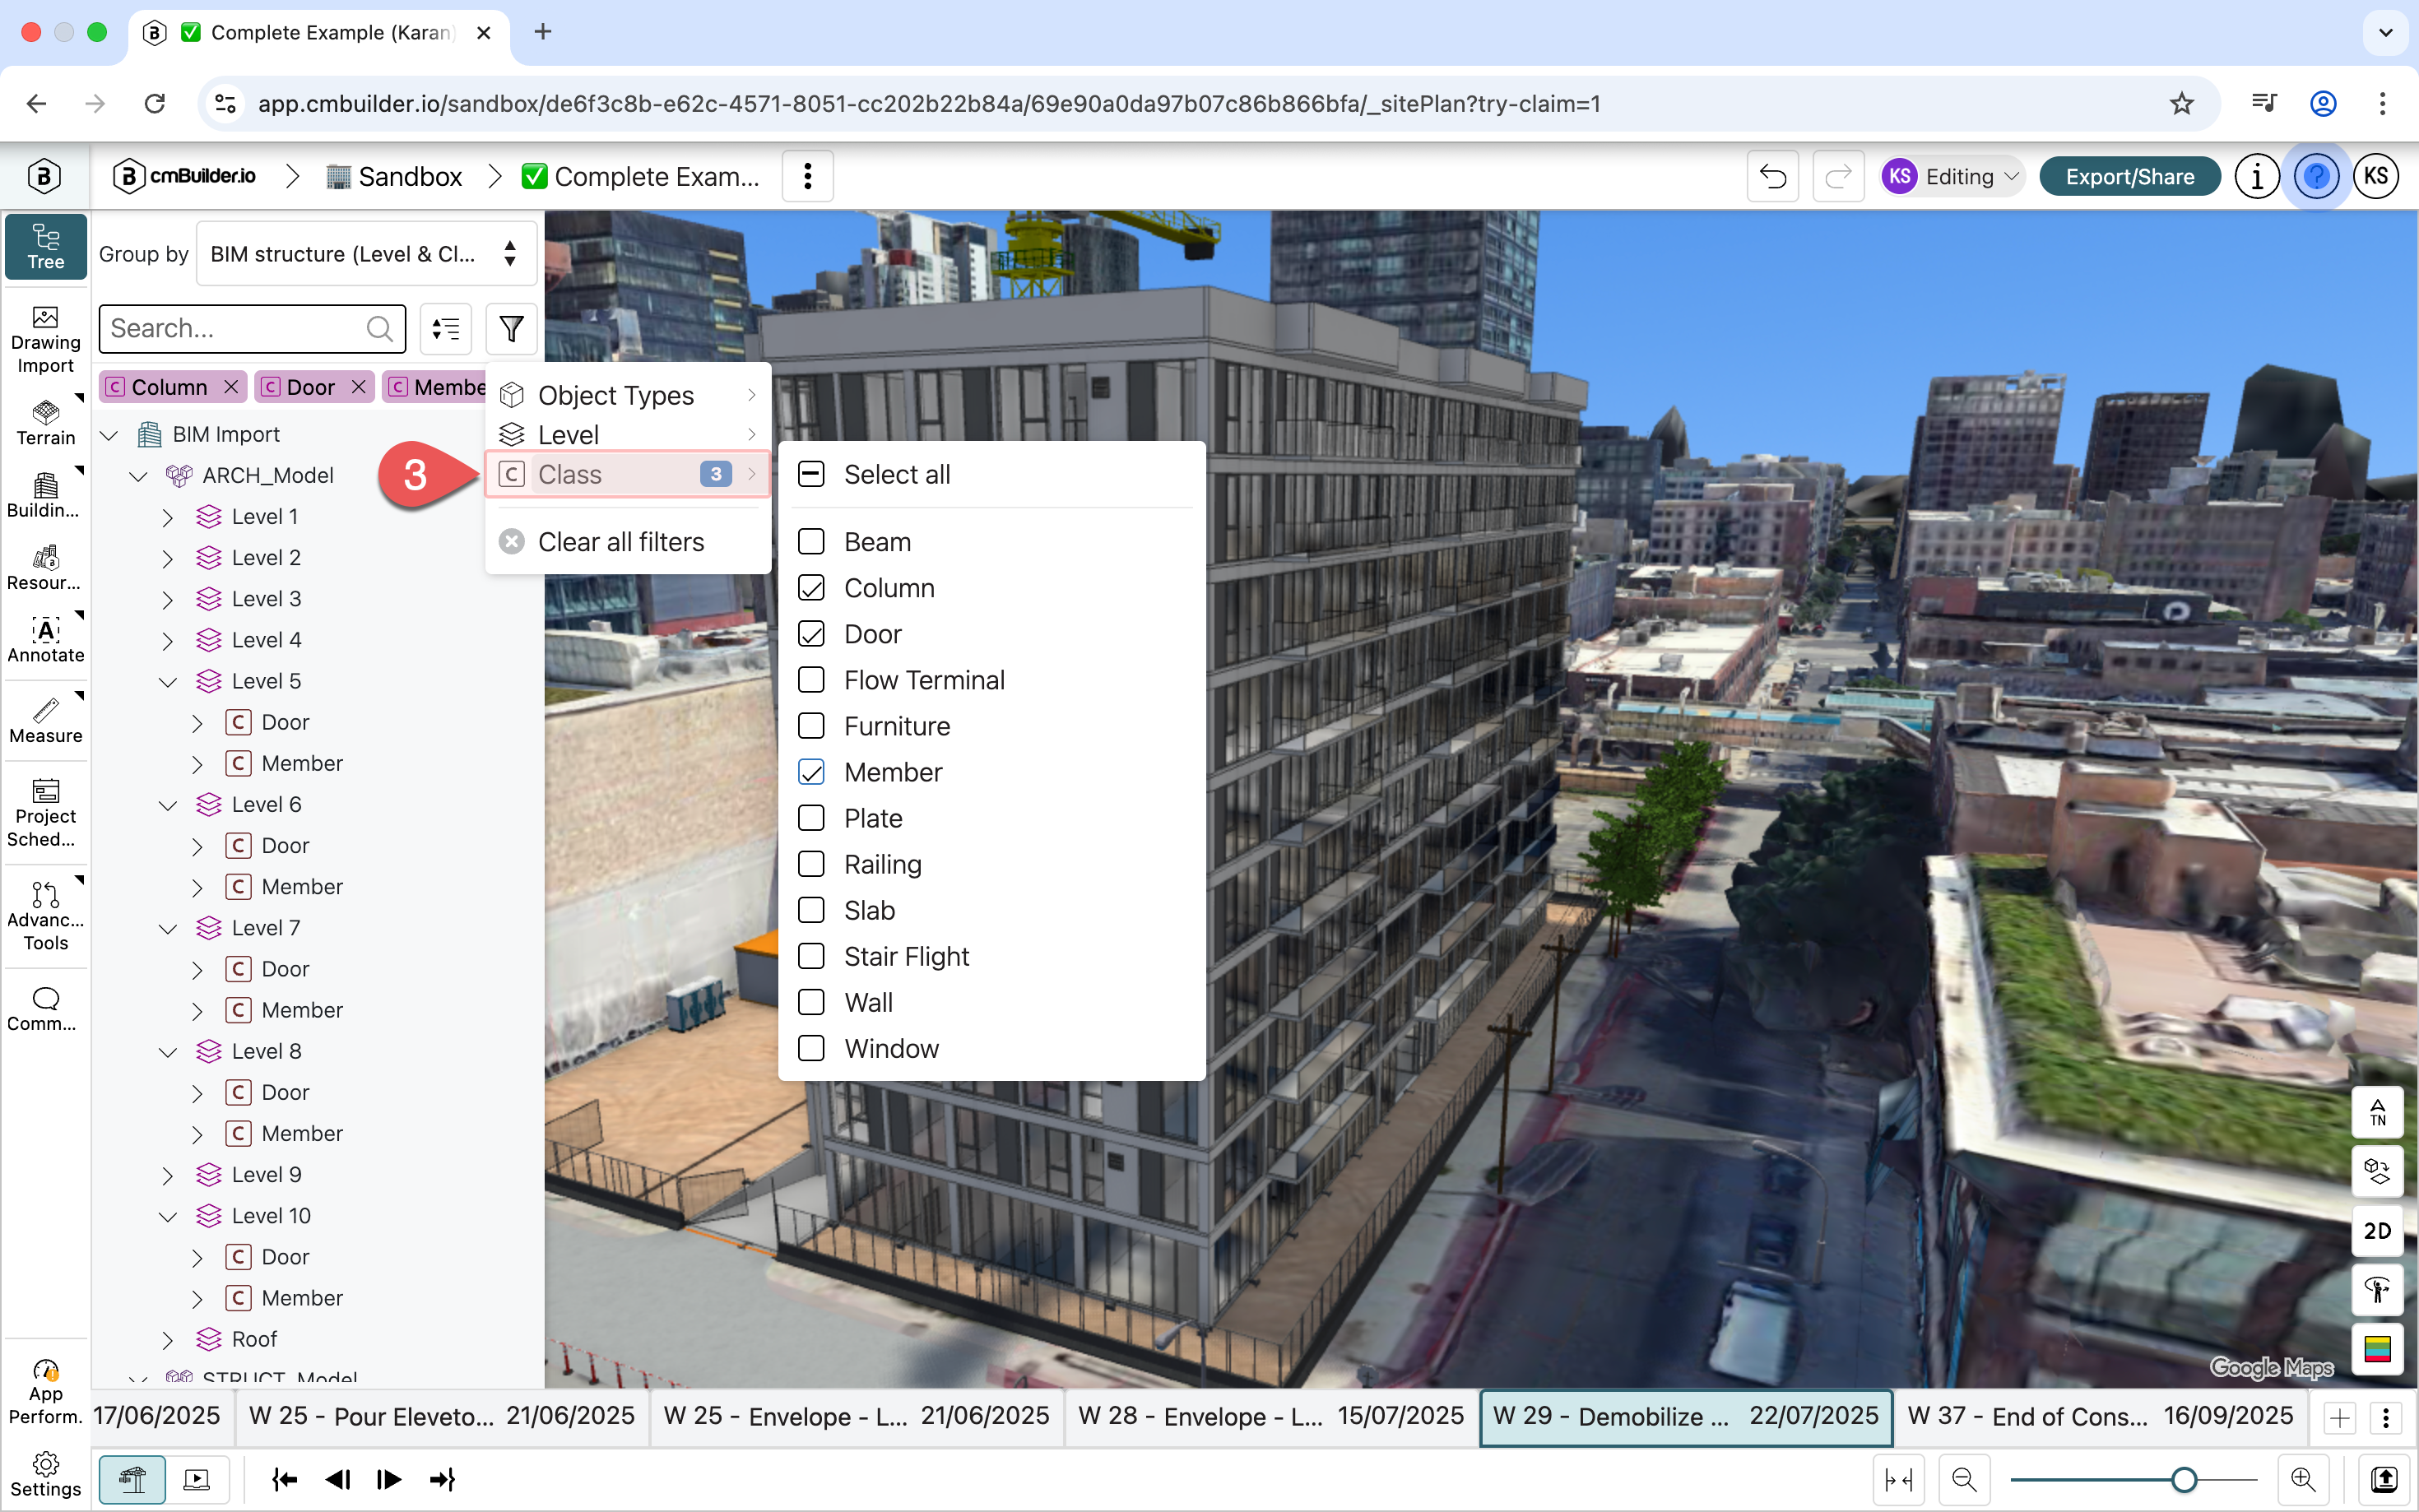Open Level filter submenu
The height and width of the screenshot is (1512, 2419).
pyautogui.click(x=628, y=434)
